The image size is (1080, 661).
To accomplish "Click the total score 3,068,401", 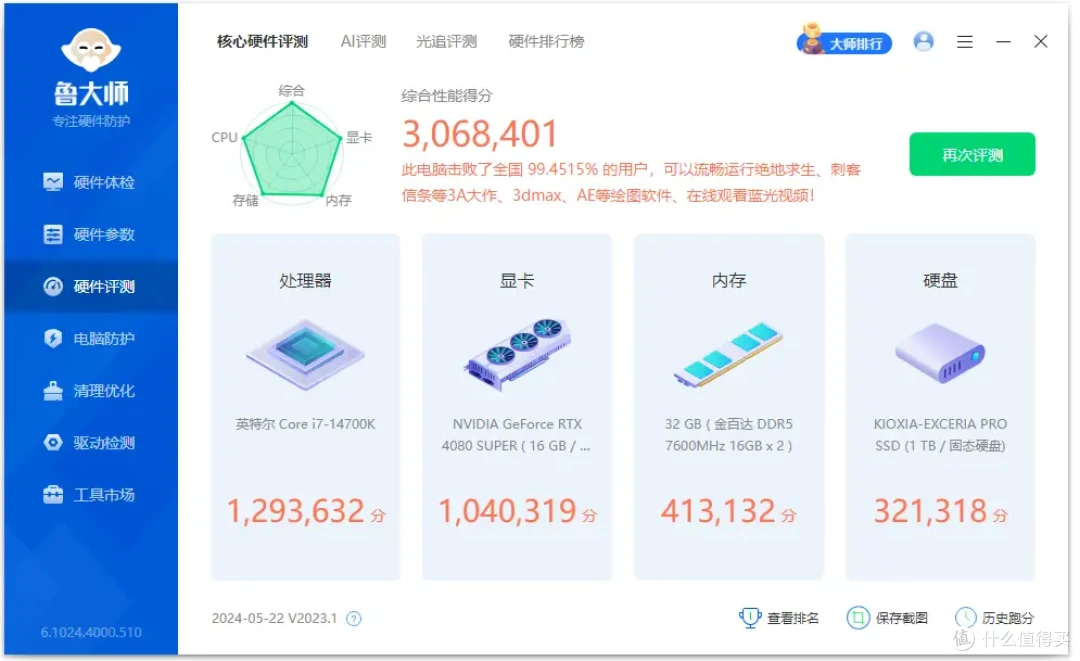I will coord(480,134).
